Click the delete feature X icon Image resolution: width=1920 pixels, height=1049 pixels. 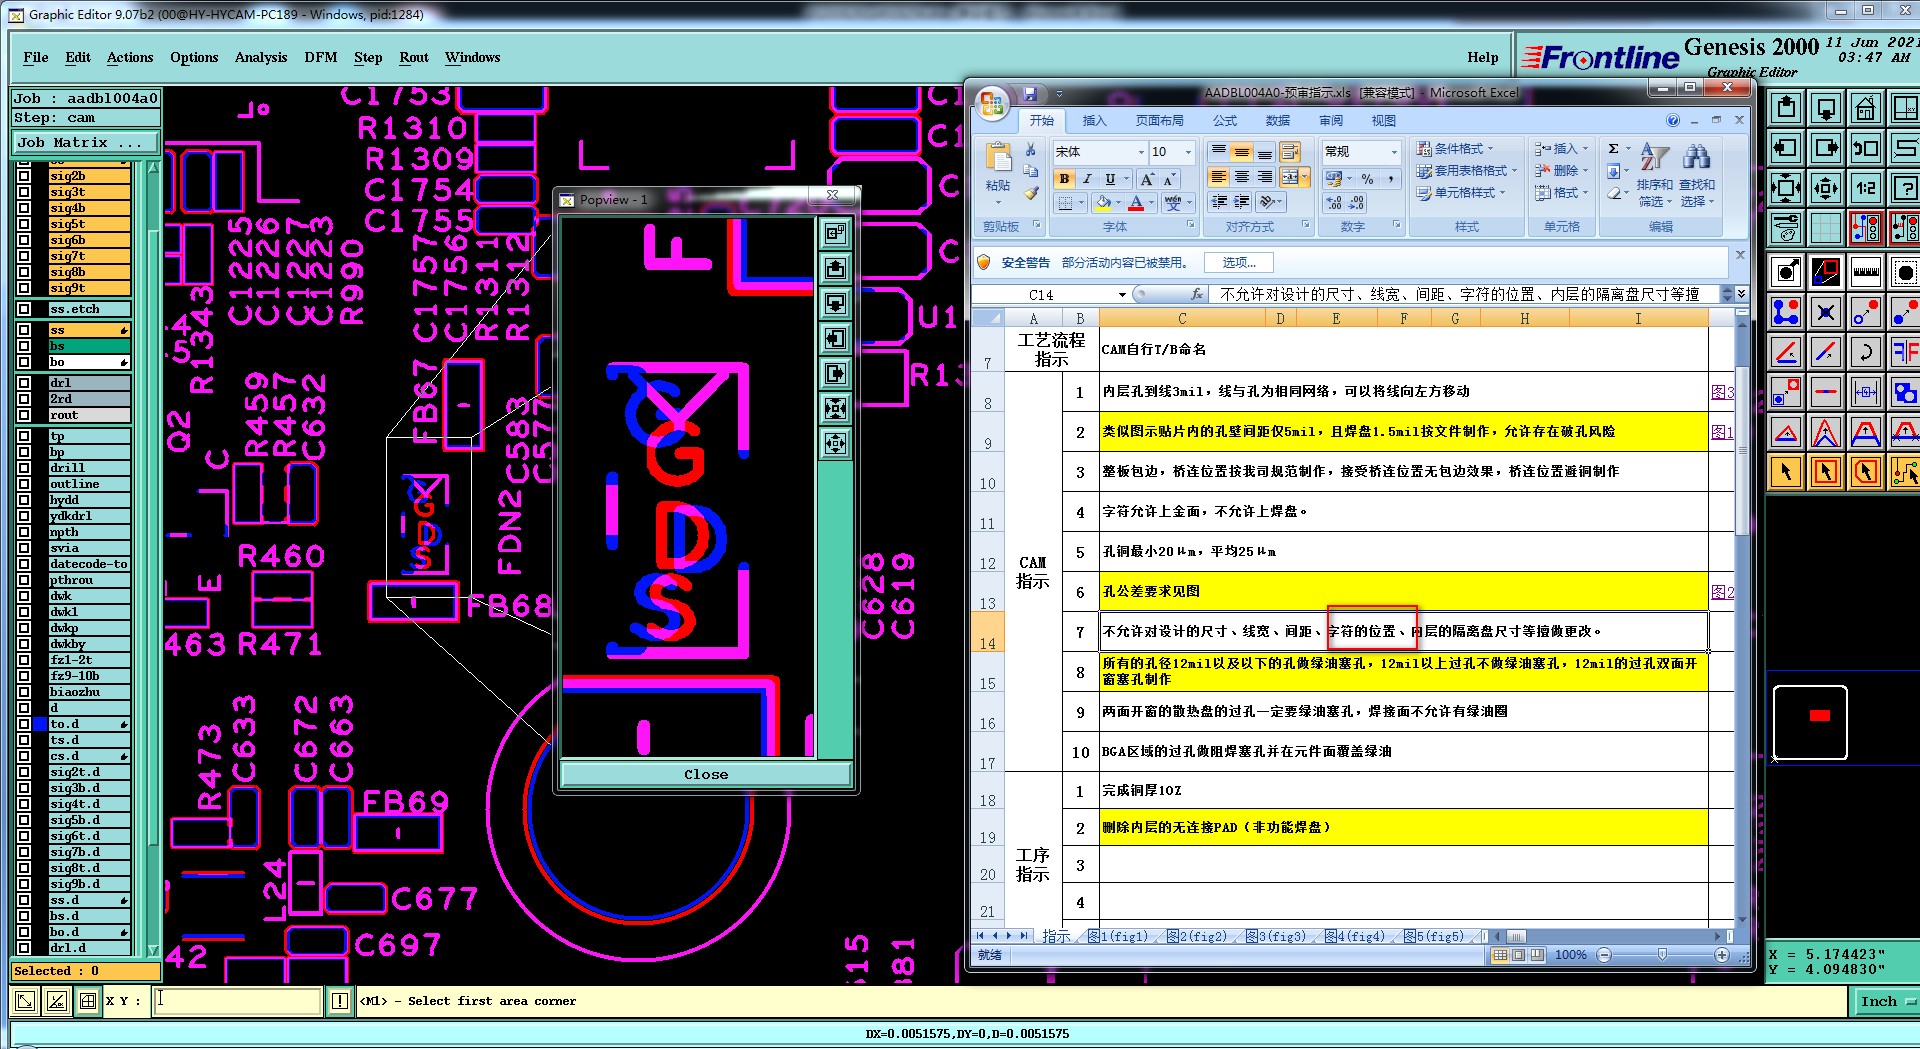coord(1826,312)
